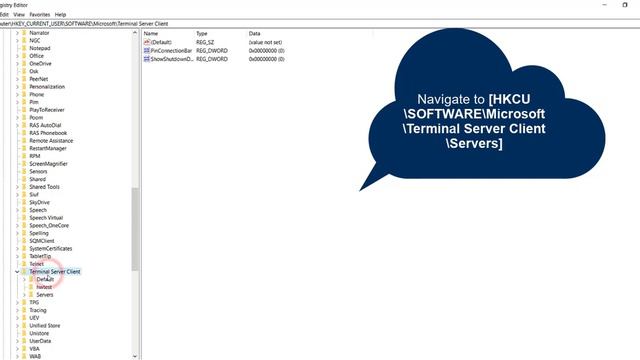Expand the Narrator key arrow
The height and width of the screenshot is (360, 640).
click(x=17, y=33)
